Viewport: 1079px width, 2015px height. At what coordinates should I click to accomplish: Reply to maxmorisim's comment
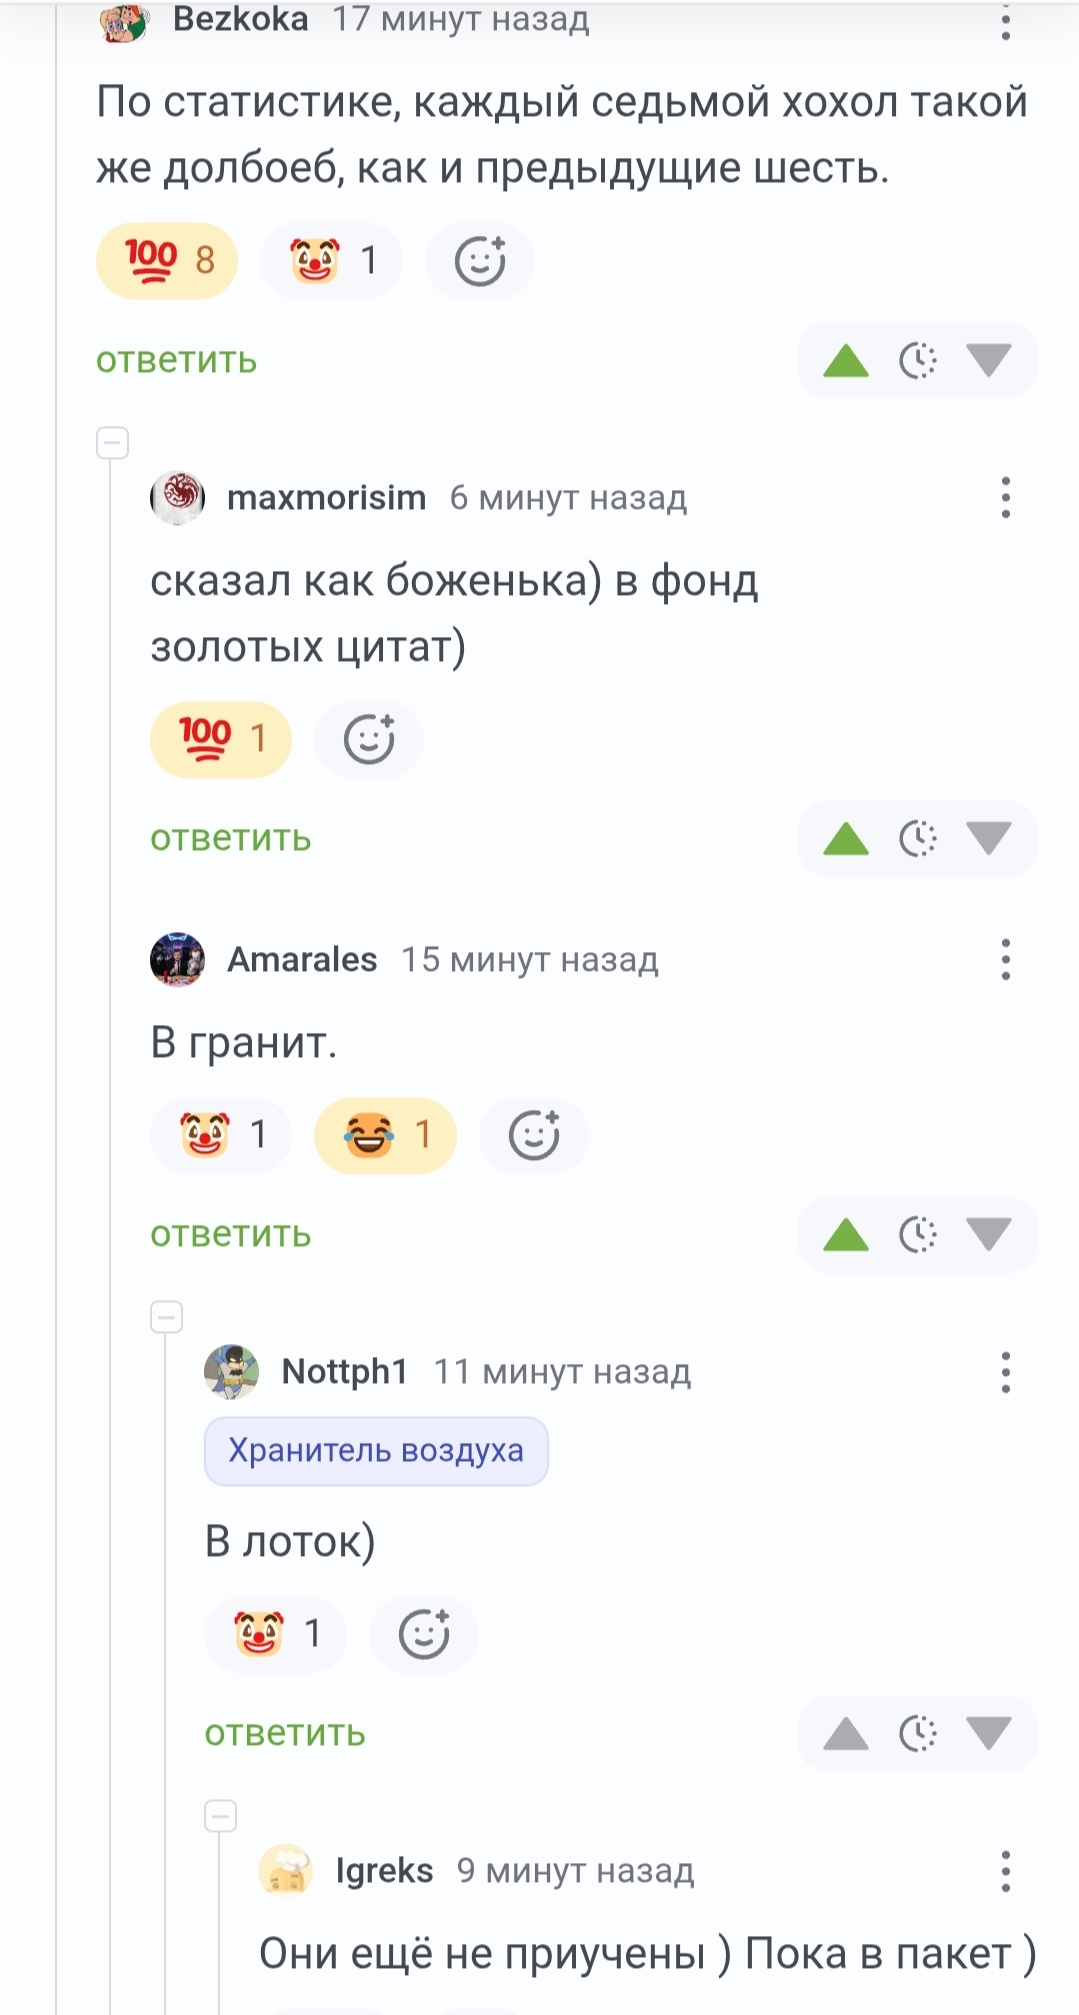click(x=231, y=839)
